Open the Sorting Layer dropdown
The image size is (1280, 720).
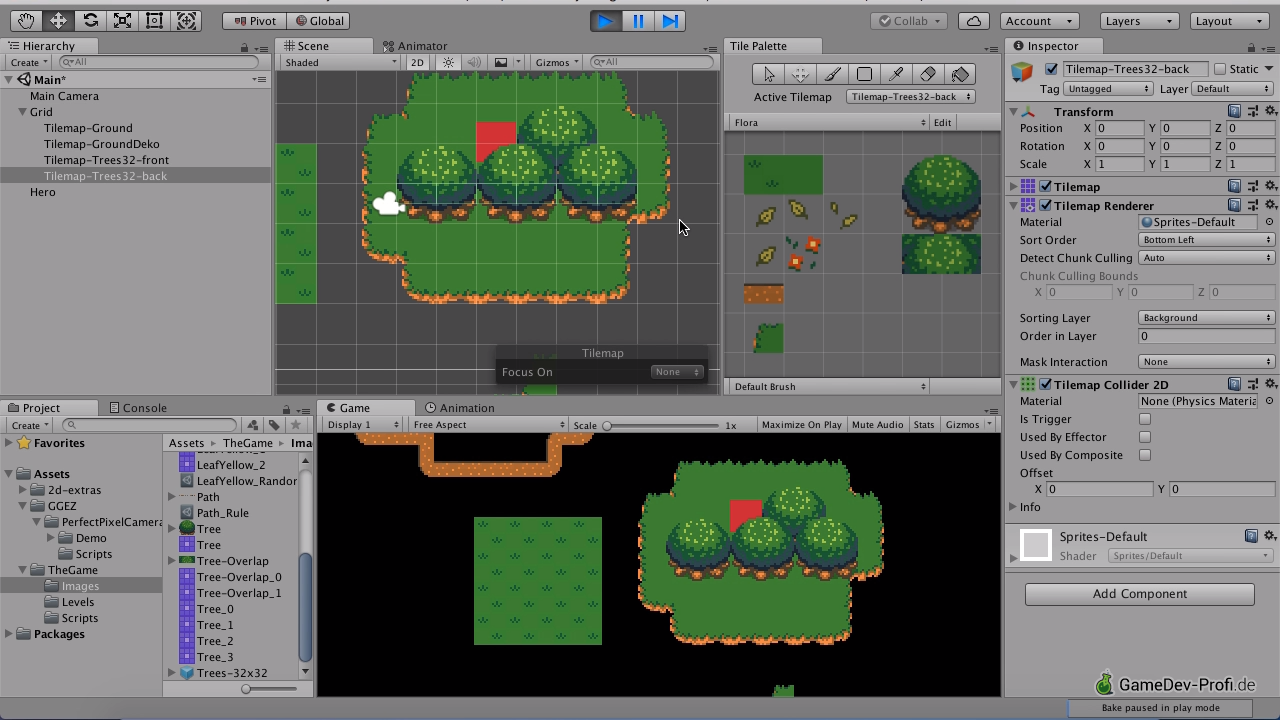click(1206, 318)
